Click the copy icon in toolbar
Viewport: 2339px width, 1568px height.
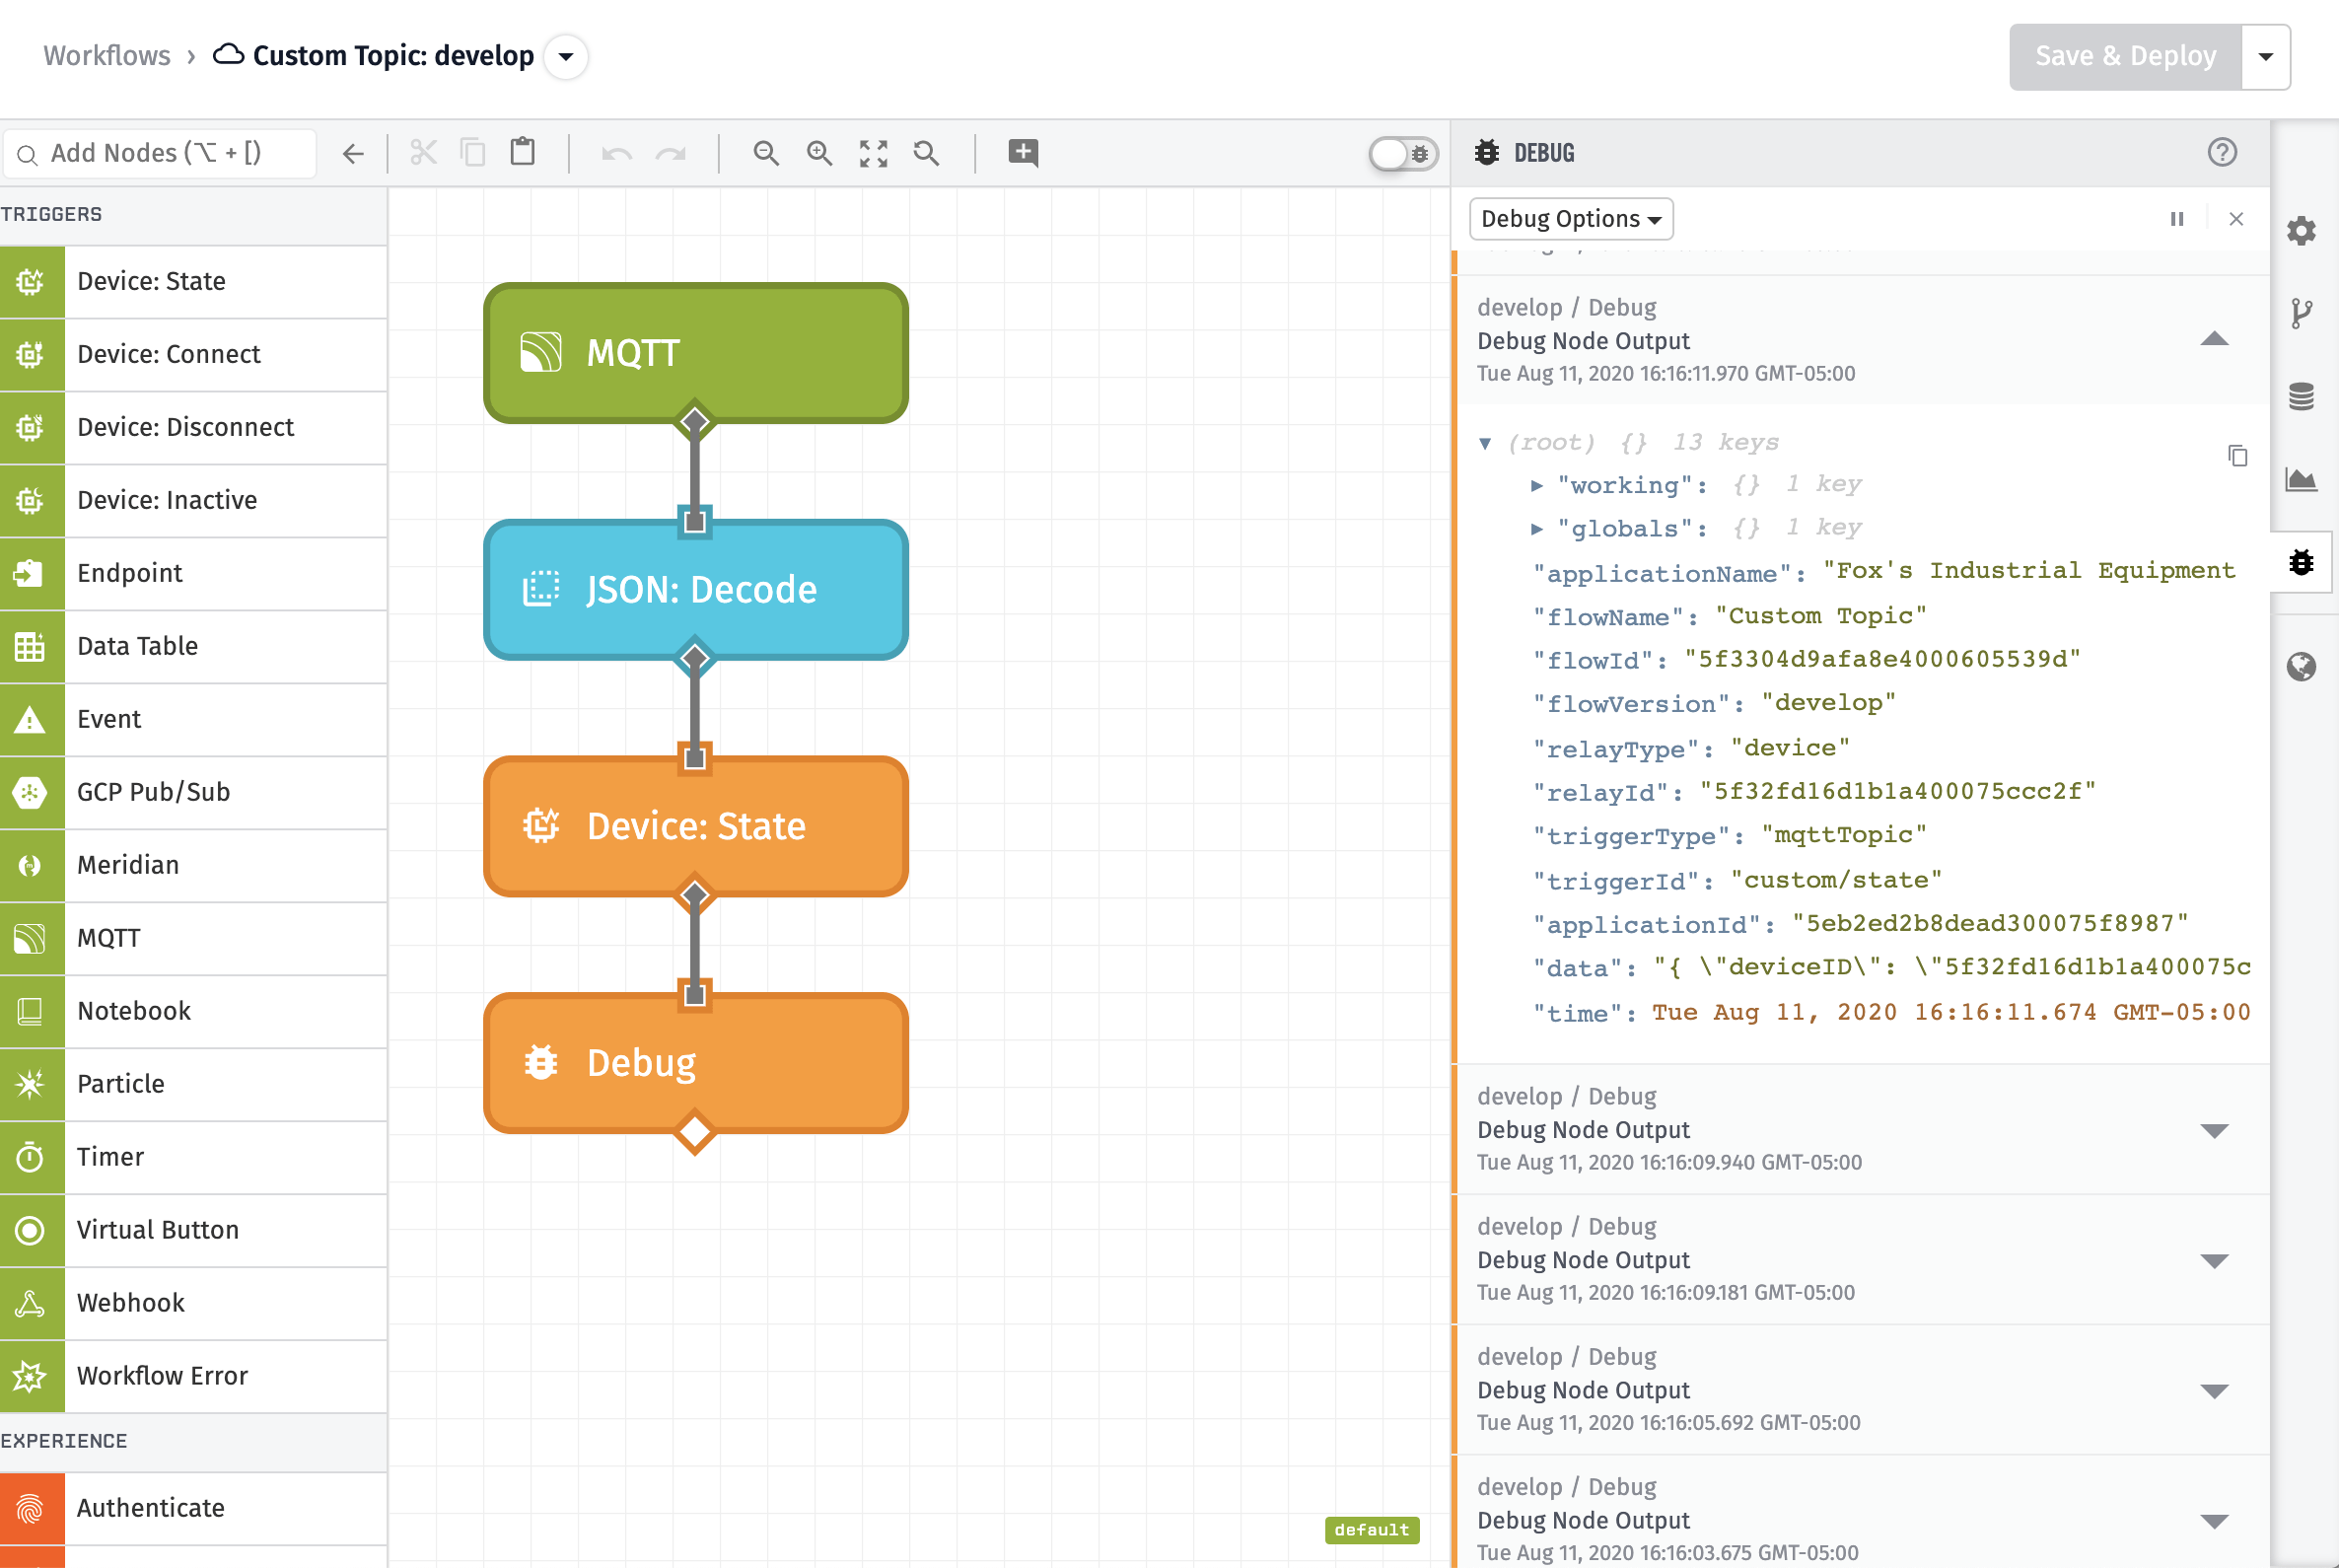(473, 153)
